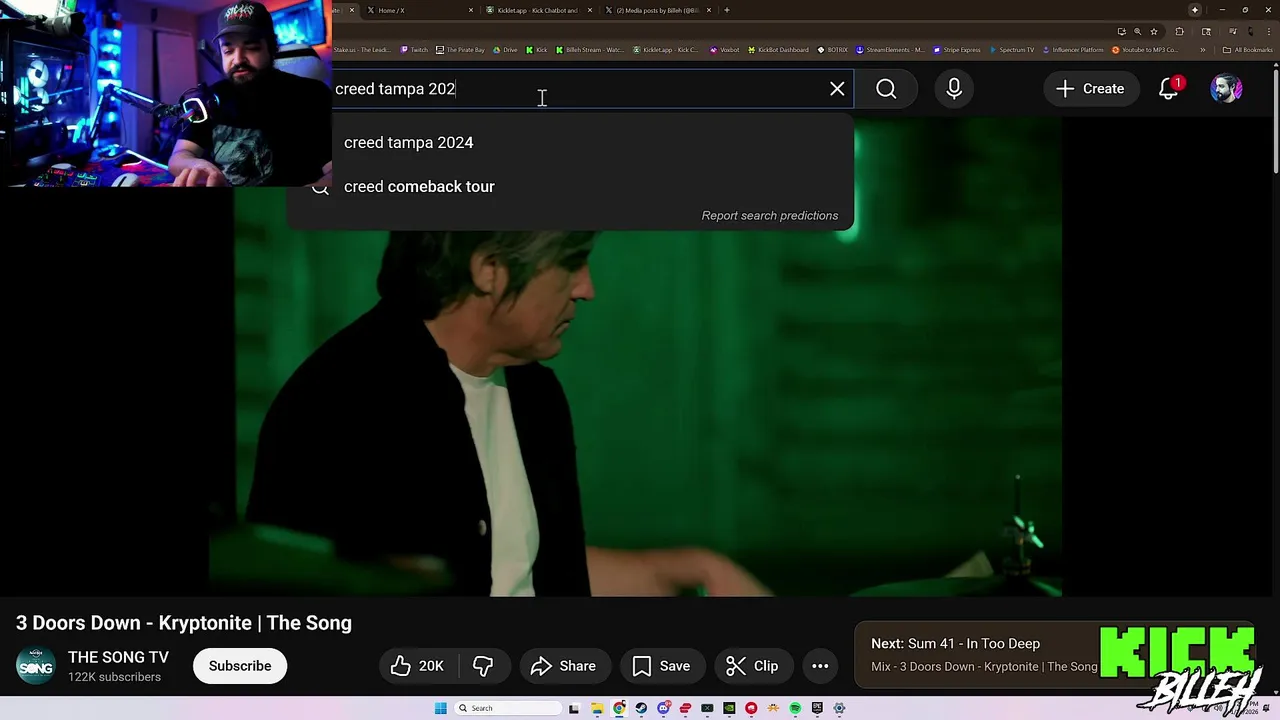
Task: Click the video title '3 Doors Down - Kryptonite'
Action: (184, 623)
